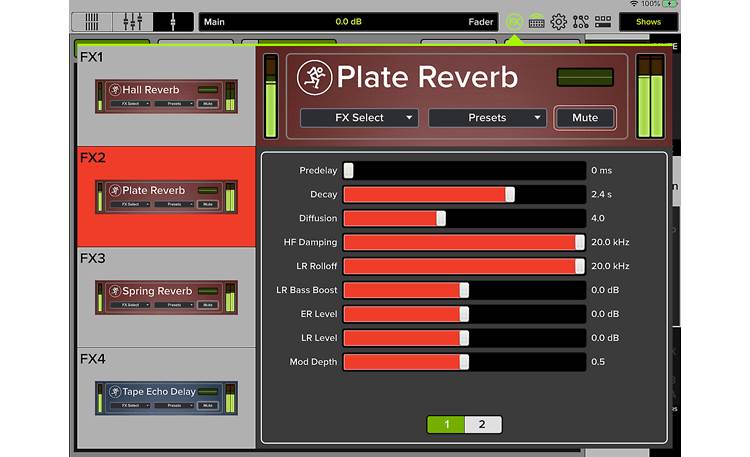The width and height of the screenshot is (750, 457).
Task: Tap the Wi-Fi status icon
Action: pos(634,4)
